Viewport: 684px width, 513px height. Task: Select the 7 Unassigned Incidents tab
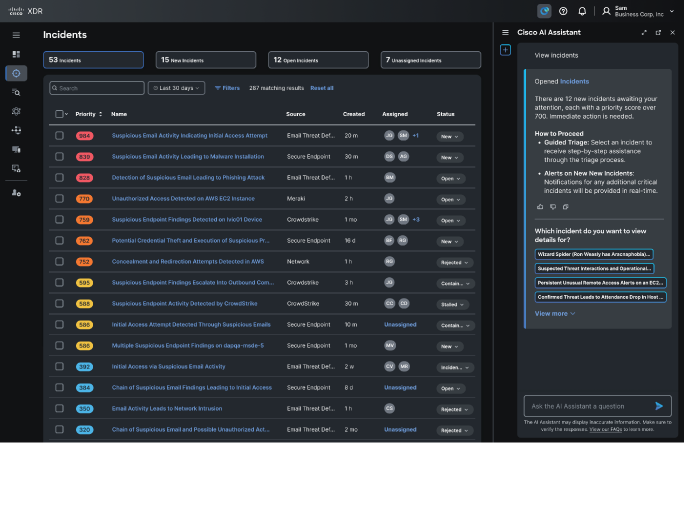[430, 60]
